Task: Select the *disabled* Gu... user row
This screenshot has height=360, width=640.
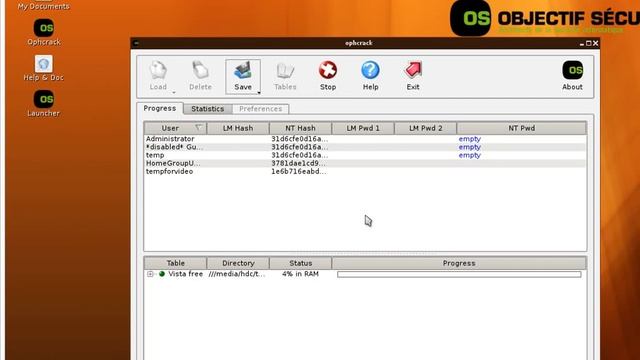Action: point(365,147)
